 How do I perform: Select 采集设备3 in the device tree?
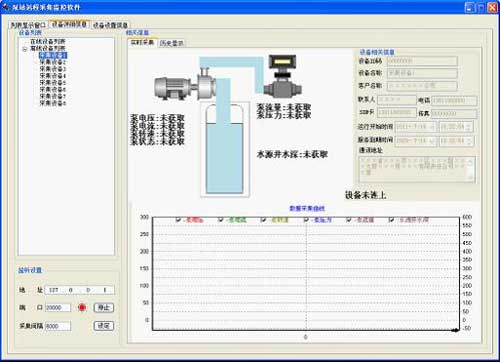[x=53, y=69]
